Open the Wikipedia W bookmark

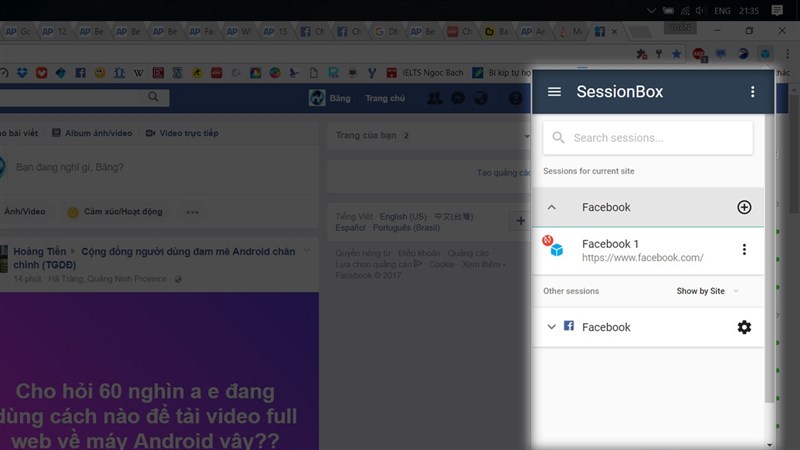pyautogui.click(x=139, y=73)
